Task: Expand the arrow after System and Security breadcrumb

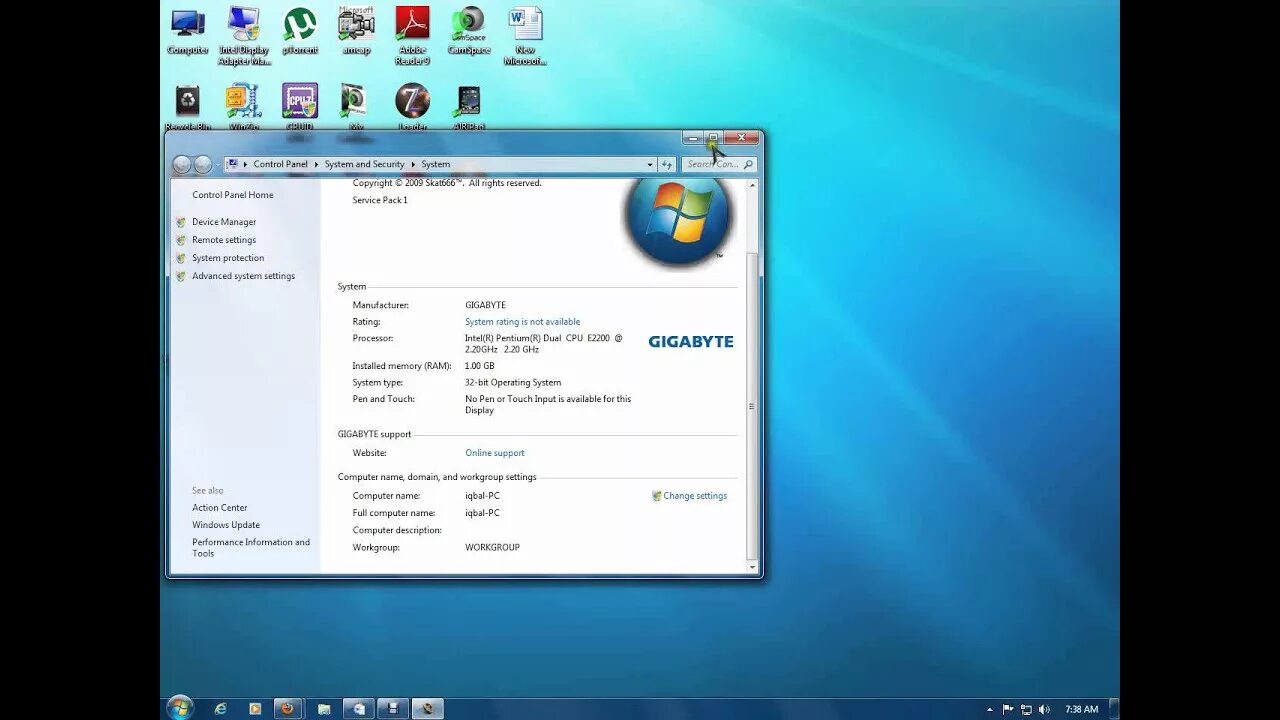Action: click(413, 164)
